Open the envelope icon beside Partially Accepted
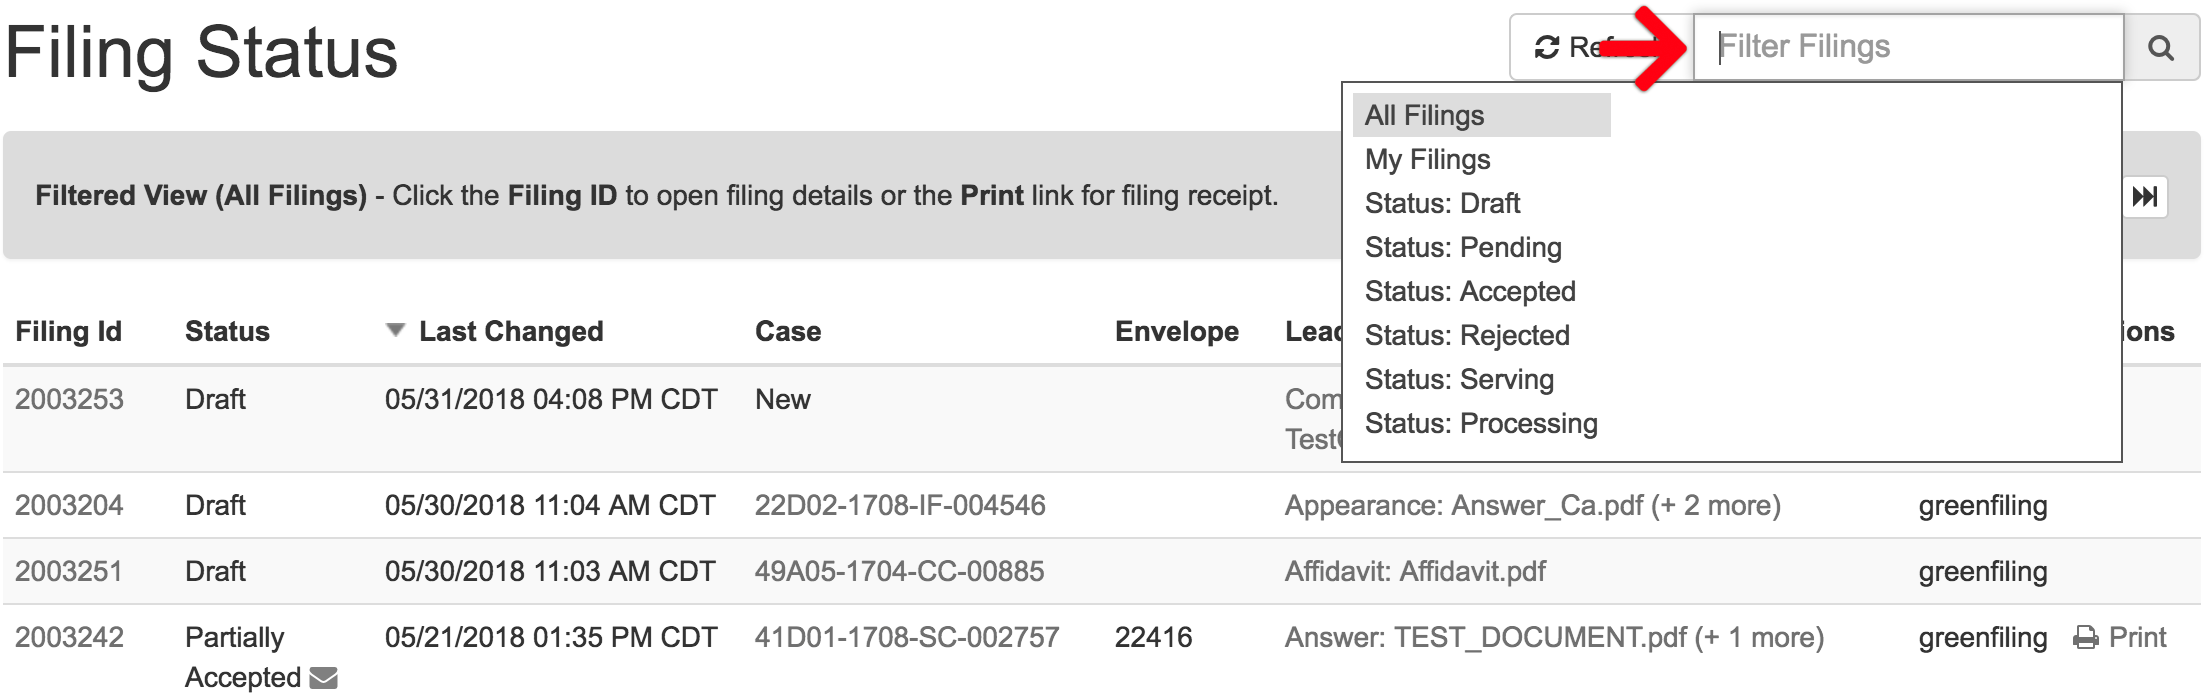The image size is (2204, 693). [323, 678]
